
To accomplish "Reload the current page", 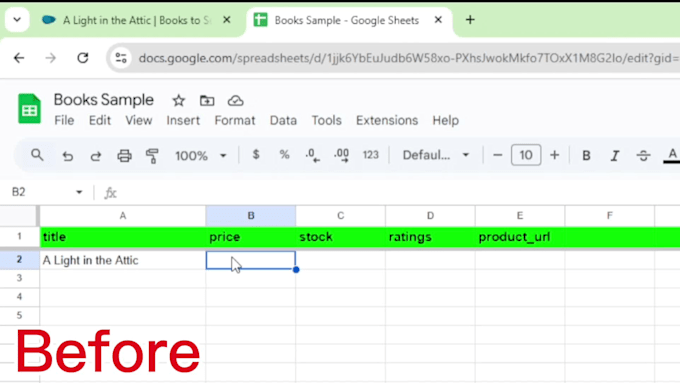I will tap(83, 58).
